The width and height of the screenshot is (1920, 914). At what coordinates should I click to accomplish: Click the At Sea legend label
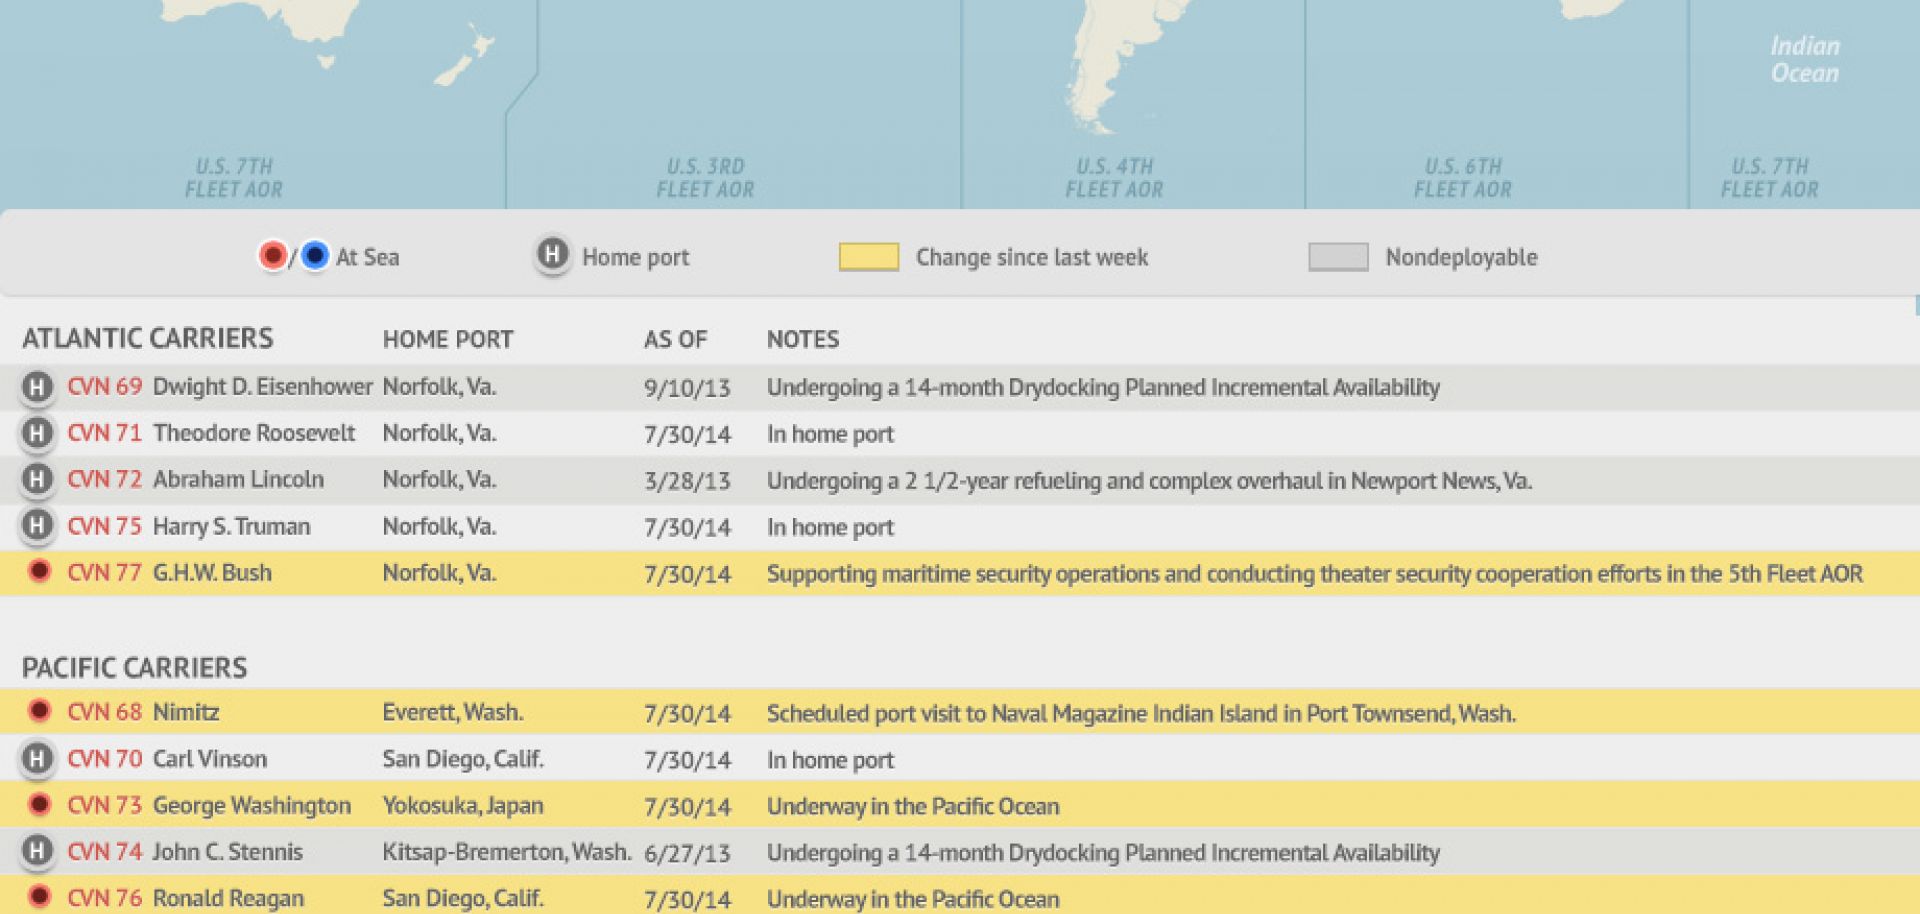367,257
